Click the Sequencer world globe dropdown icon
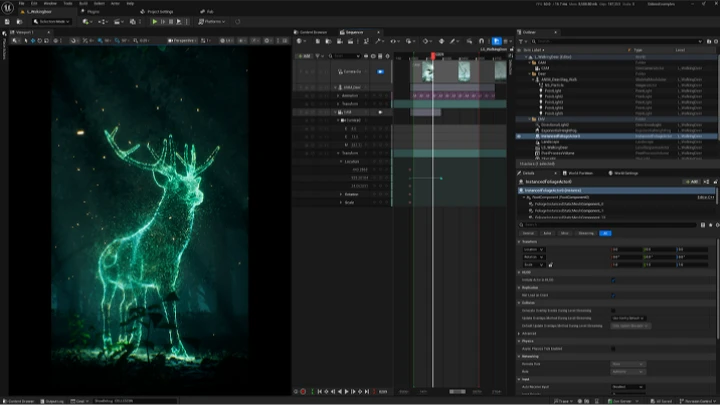This screenshot has height=405, width=720. pyautogui.click(x=301, y=41)
